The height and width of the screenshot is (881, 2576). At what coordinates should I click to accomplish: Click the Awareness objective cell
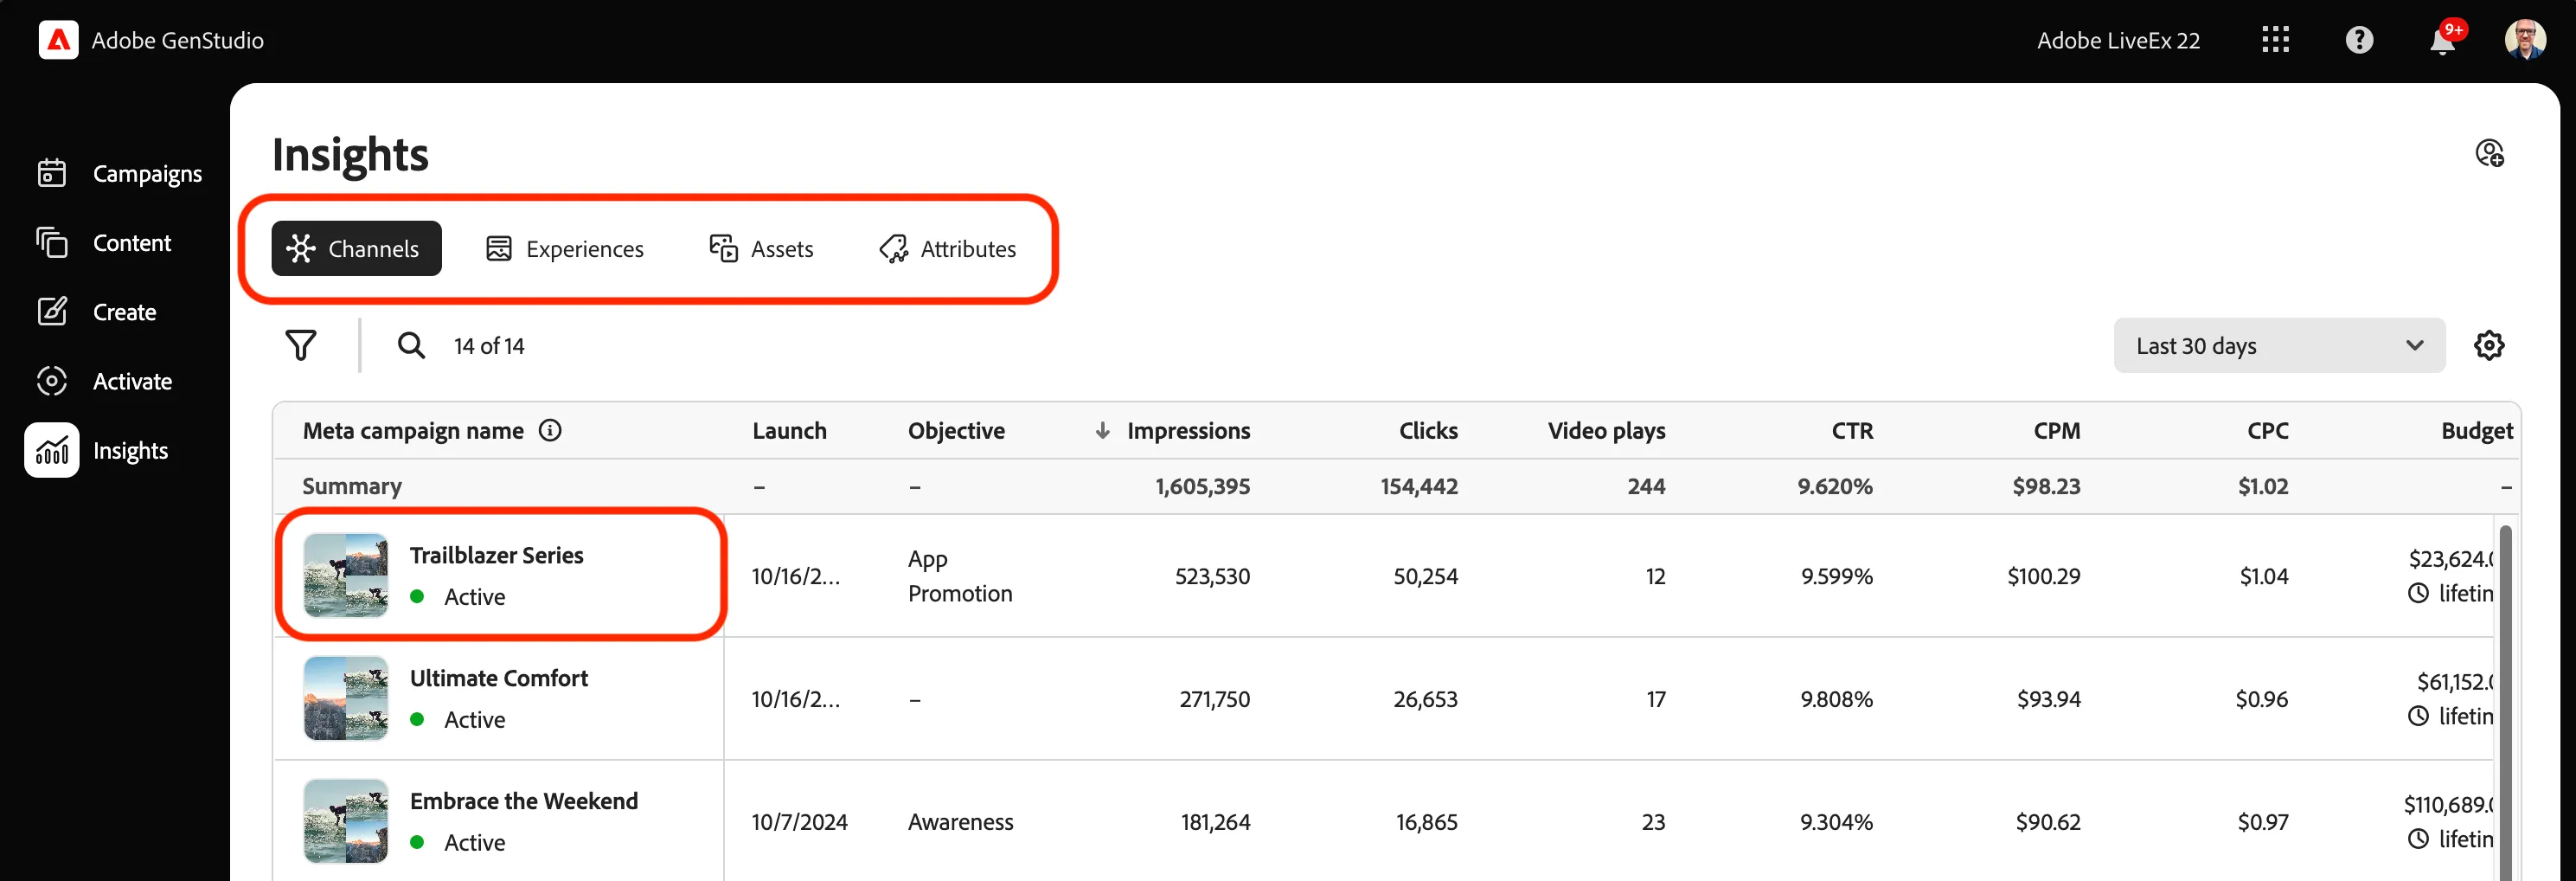(960, 822)
